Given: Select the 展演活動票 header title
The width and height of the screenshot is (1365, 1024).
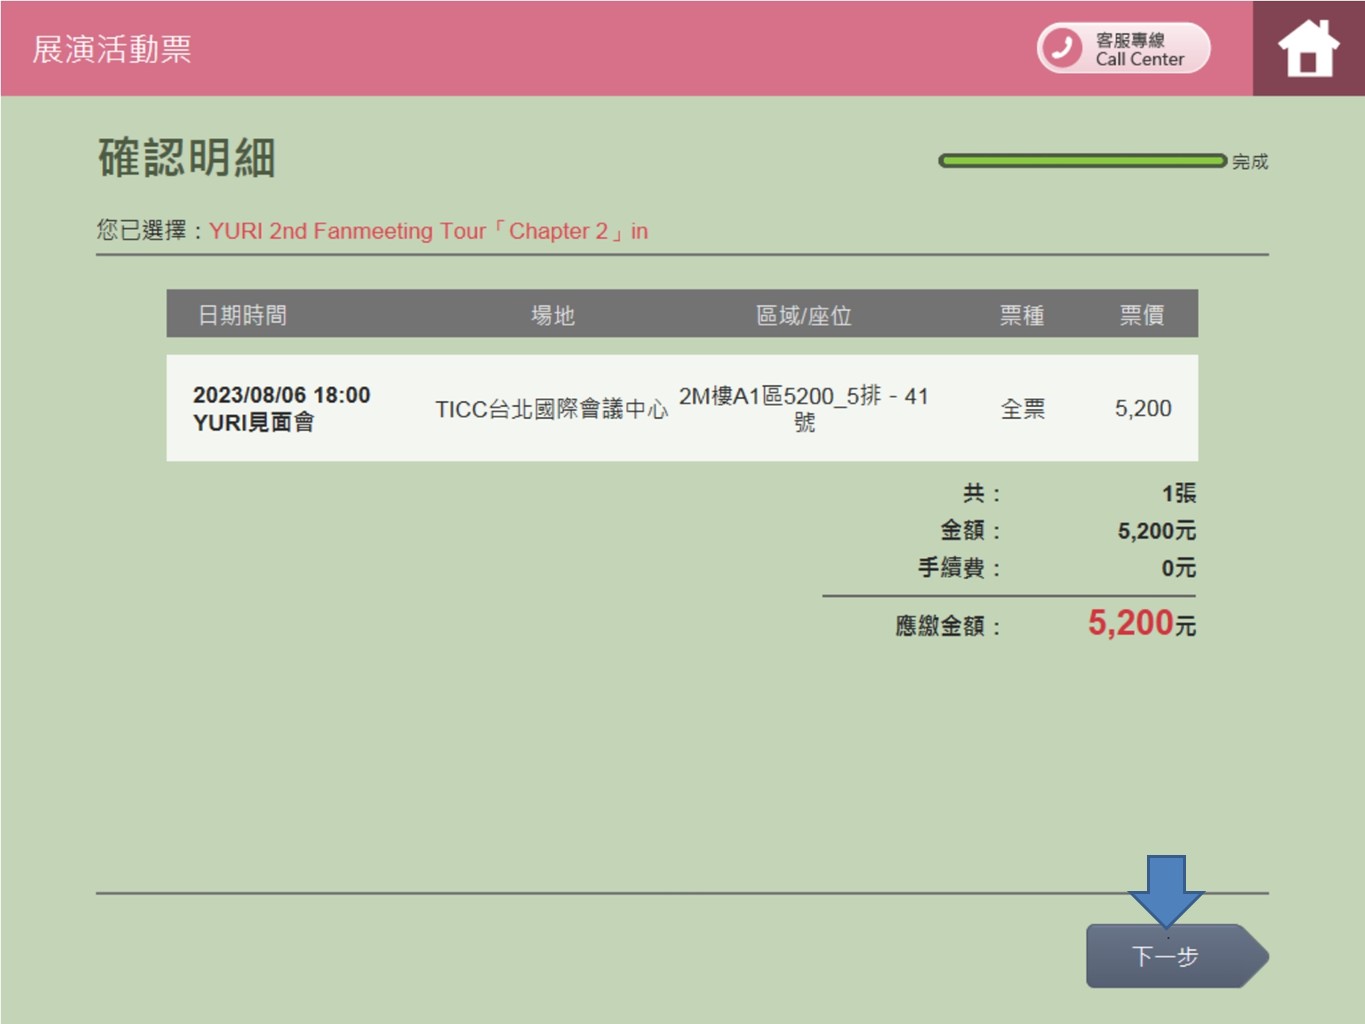Looking at the screenshot, I should point(112,49).
